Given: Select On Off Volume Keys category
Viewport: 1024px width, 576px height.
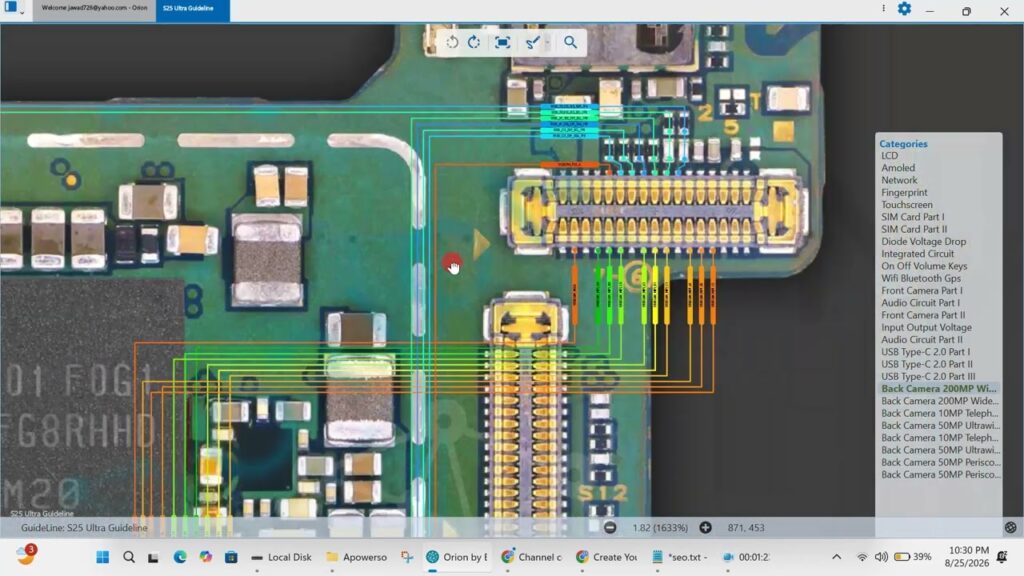Looking at the screenshot, I should click(924, 266).
